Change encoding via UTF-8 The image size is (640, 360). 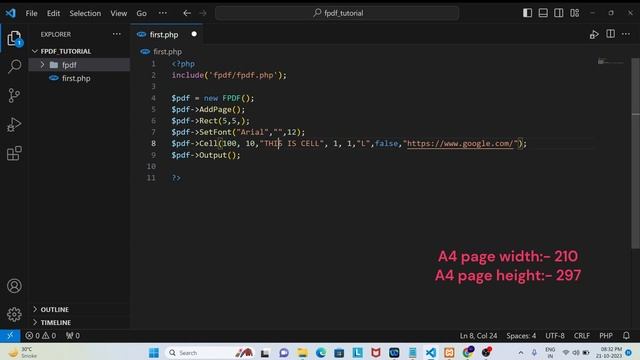pos(555,336)
